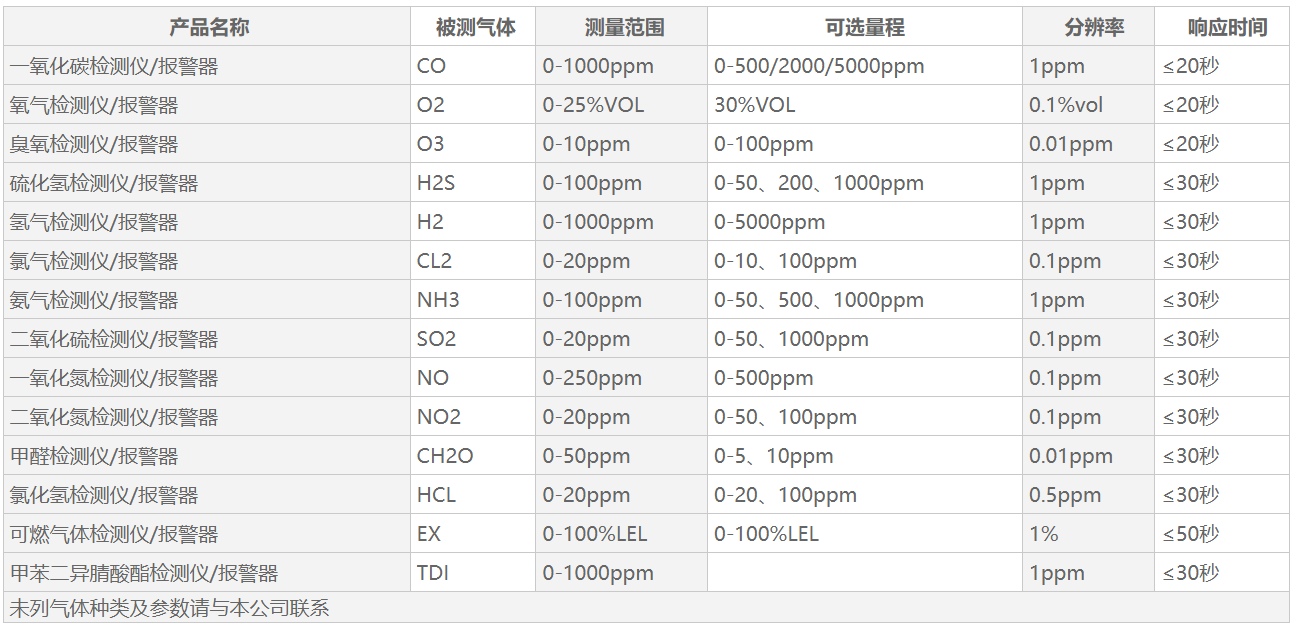Click the 未列气体种类及参数请与本公司联系 footer note
Screen dimensions: 1294x631
tap(170, 608)
